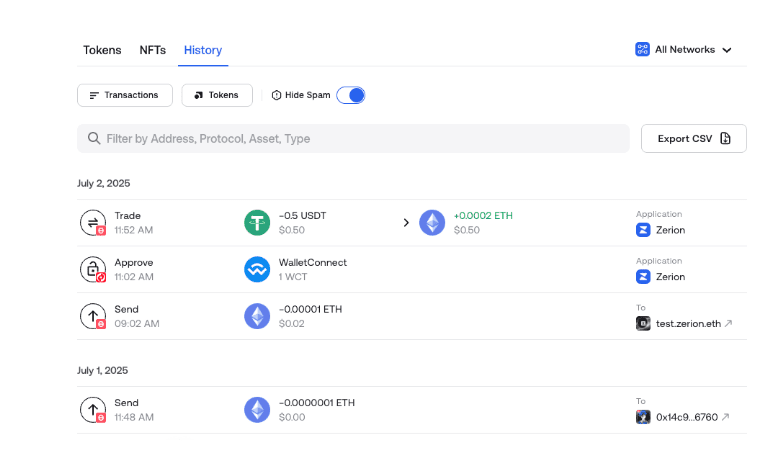Click the All Networks icon
777x449 pixels.
[642, 50]
